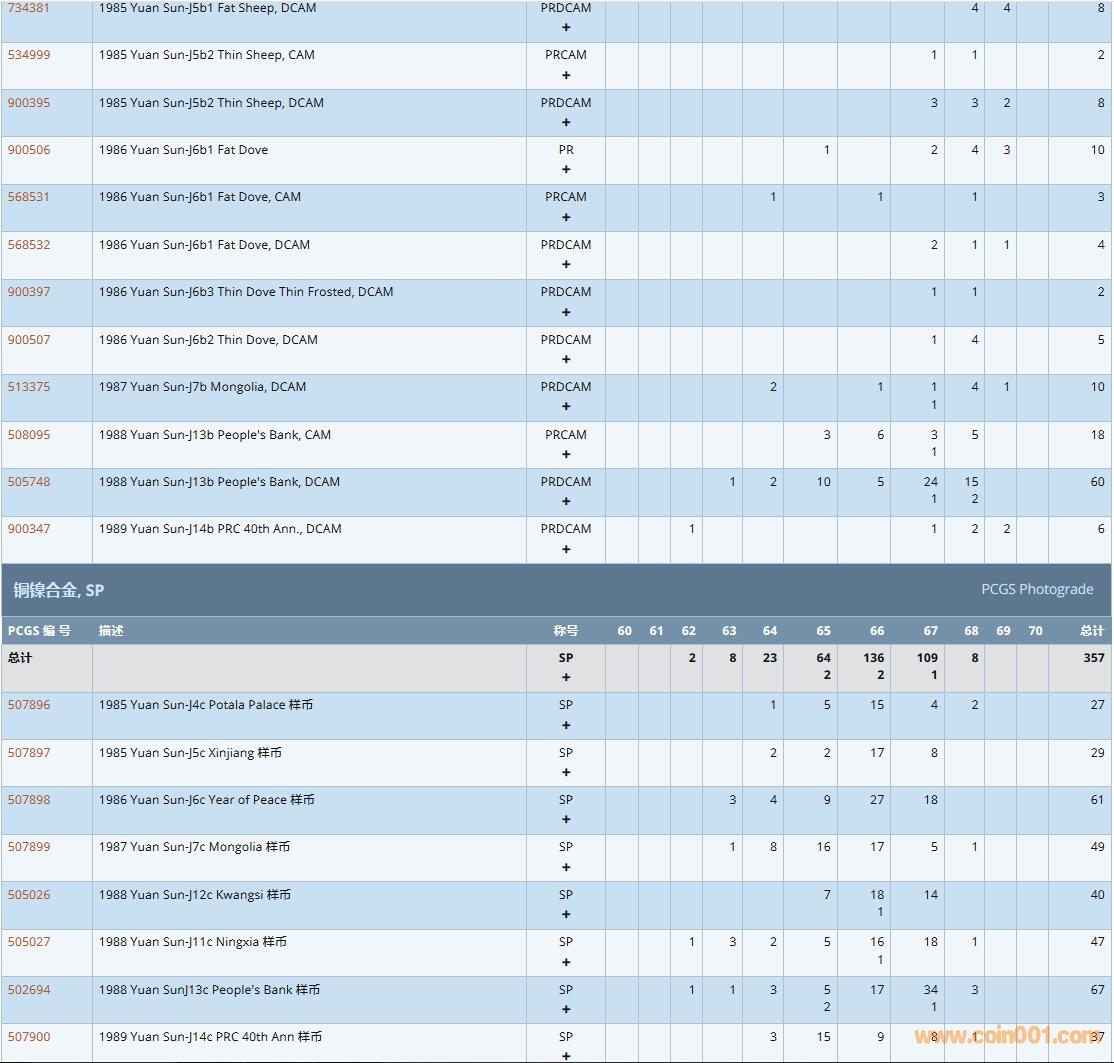
Task: Expand plus for 1985 Potala Palace 样币
Action: coord(566,725)
